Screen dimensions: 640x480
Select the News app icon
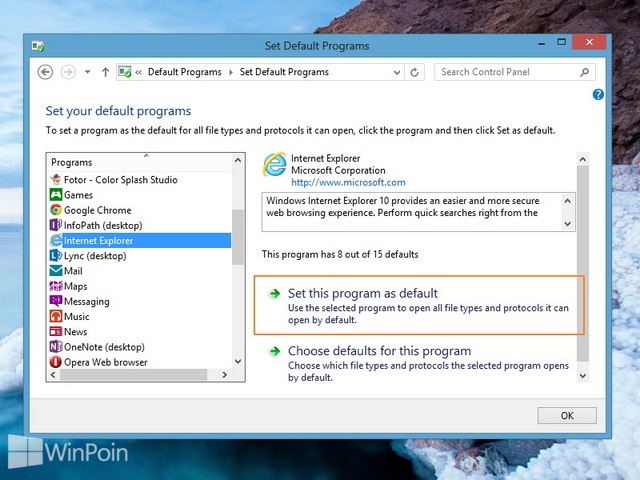coord(56,331)
